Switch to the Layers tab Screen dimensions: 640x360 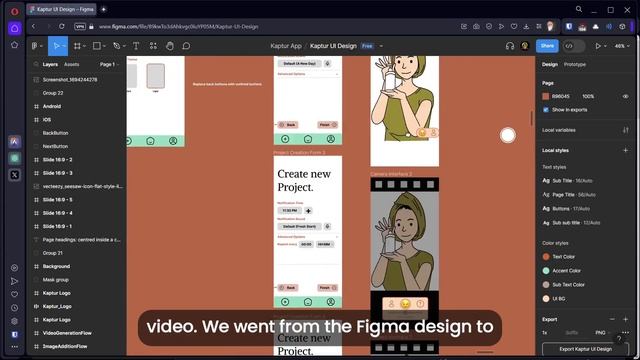(50, 64)
